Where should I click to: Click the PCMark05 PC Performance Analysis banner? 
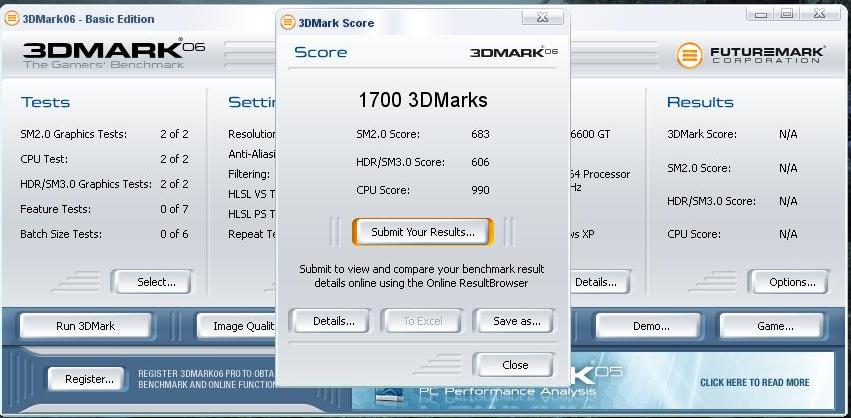pyautogui.click(x=593, y=380)
